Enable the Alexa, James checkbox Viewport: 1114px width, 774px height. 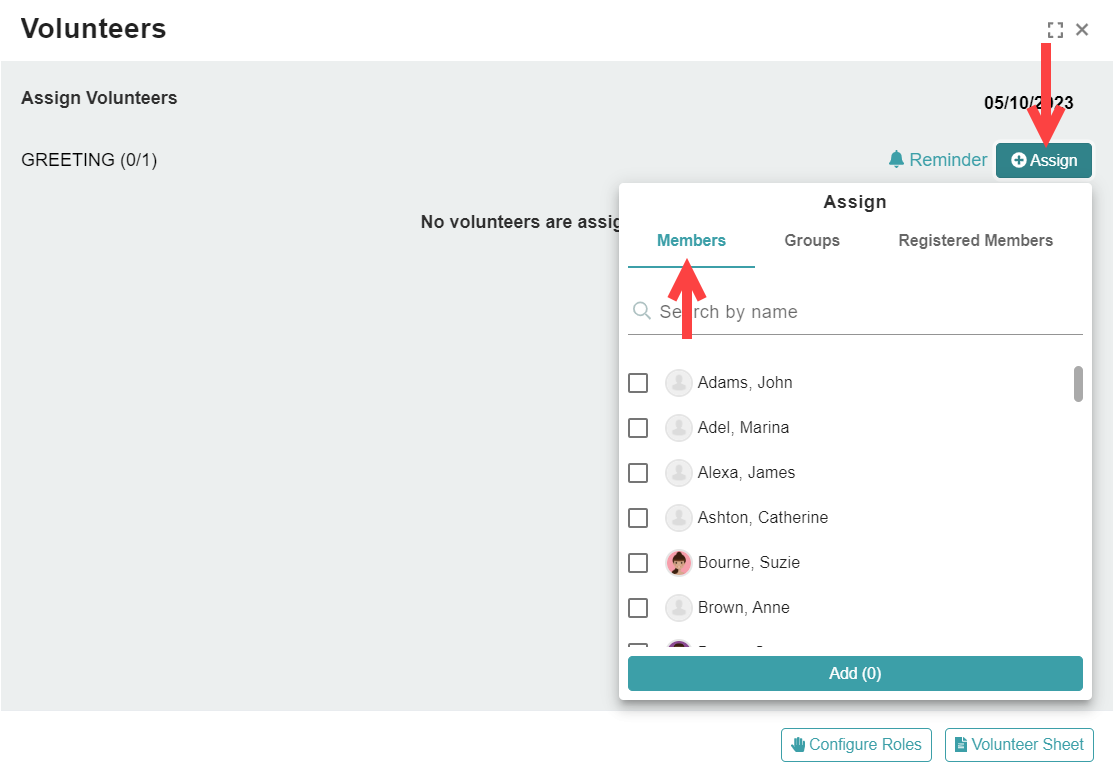[x=638, y=473]
